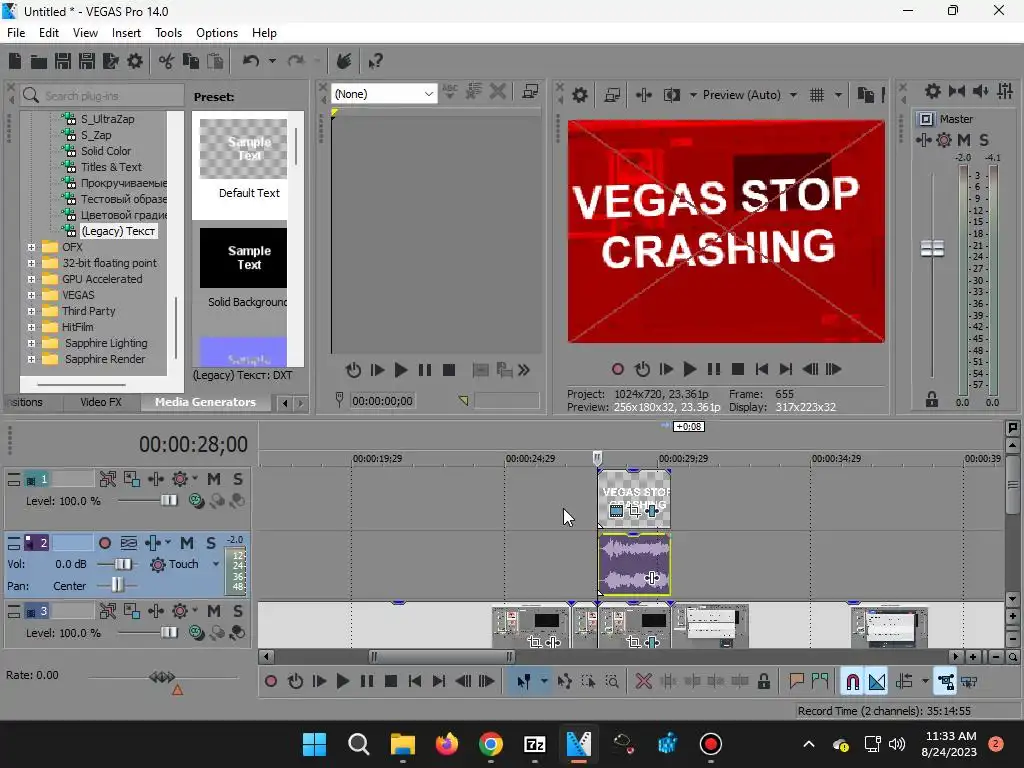
Task: Select the Normal edit tool
Action: 524,682
